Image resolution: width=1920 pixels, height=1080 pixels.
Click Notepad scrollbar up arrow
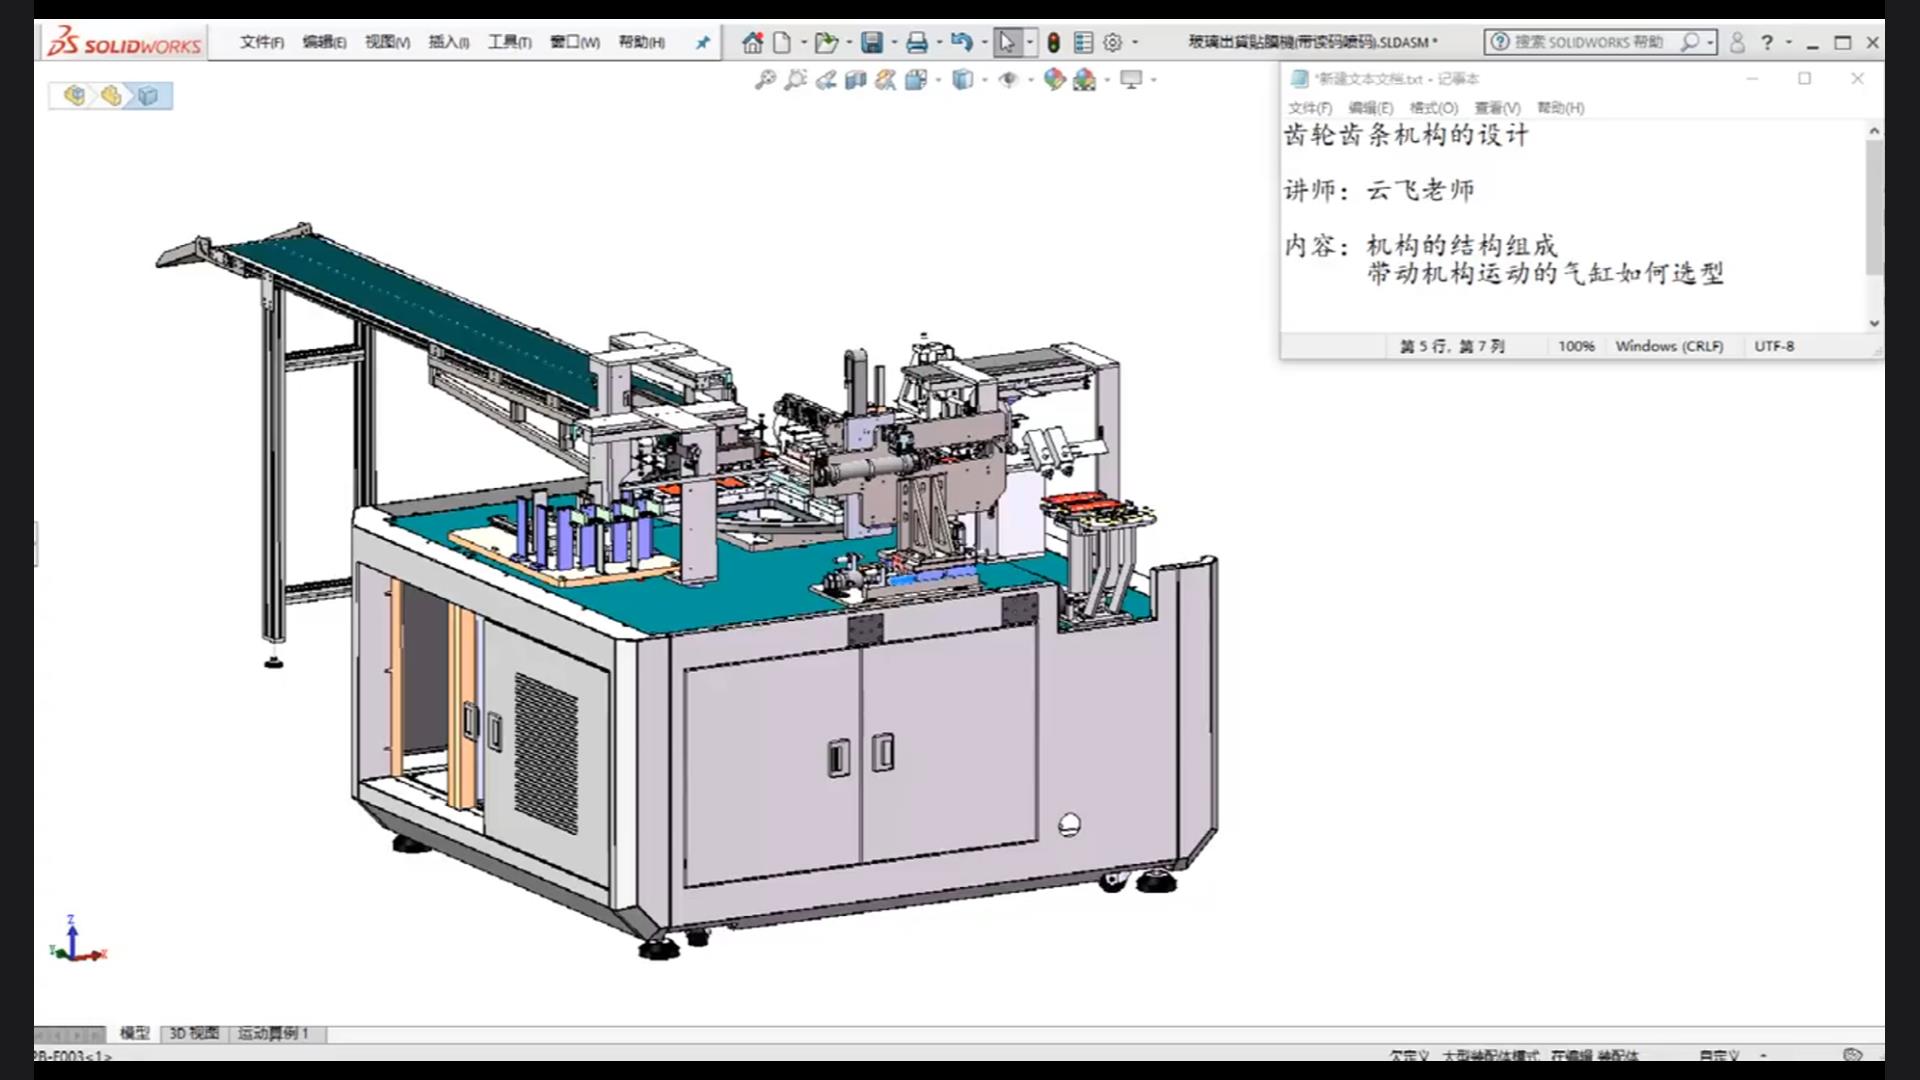[x=1874, y=131]
